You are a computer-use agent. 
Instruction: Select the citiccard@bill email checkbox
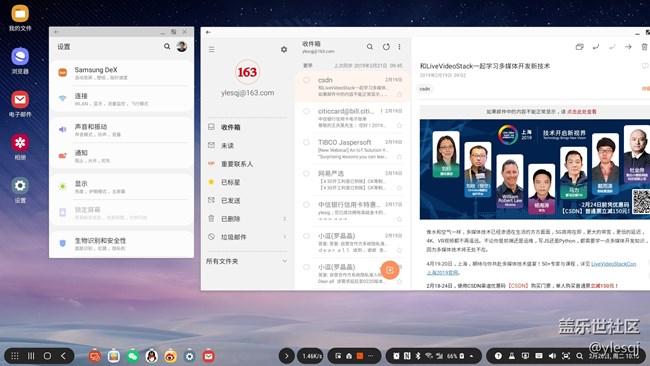tap(306, 111)
